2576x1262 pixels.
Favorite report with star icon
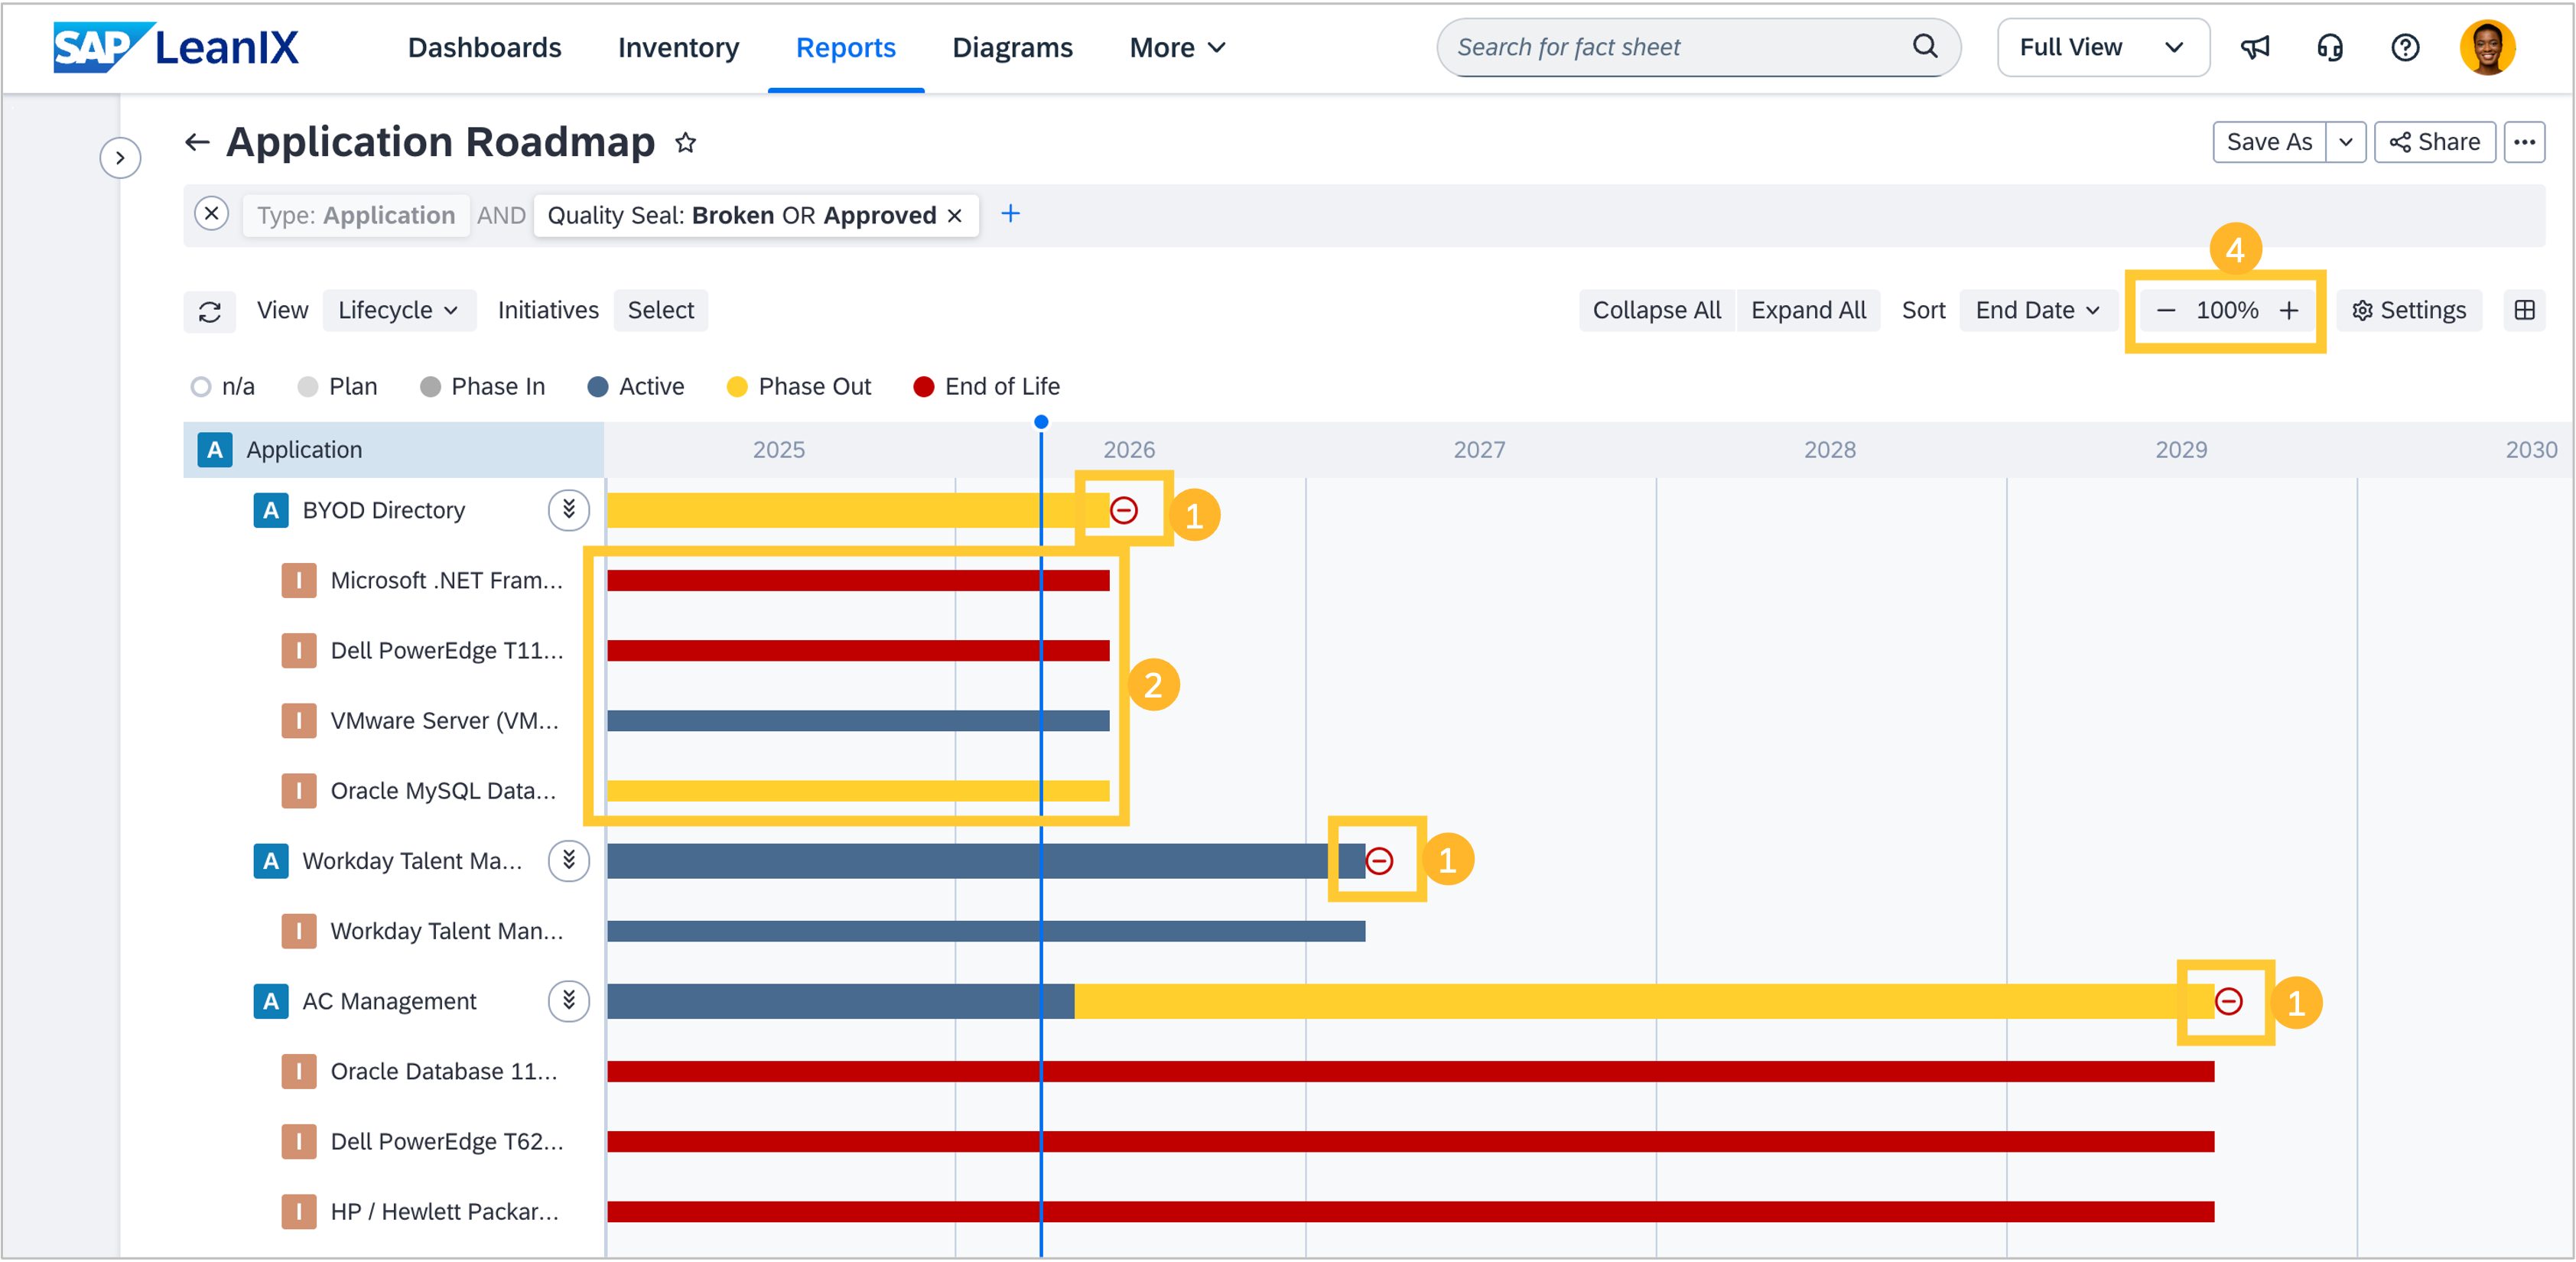click(685, 143)
